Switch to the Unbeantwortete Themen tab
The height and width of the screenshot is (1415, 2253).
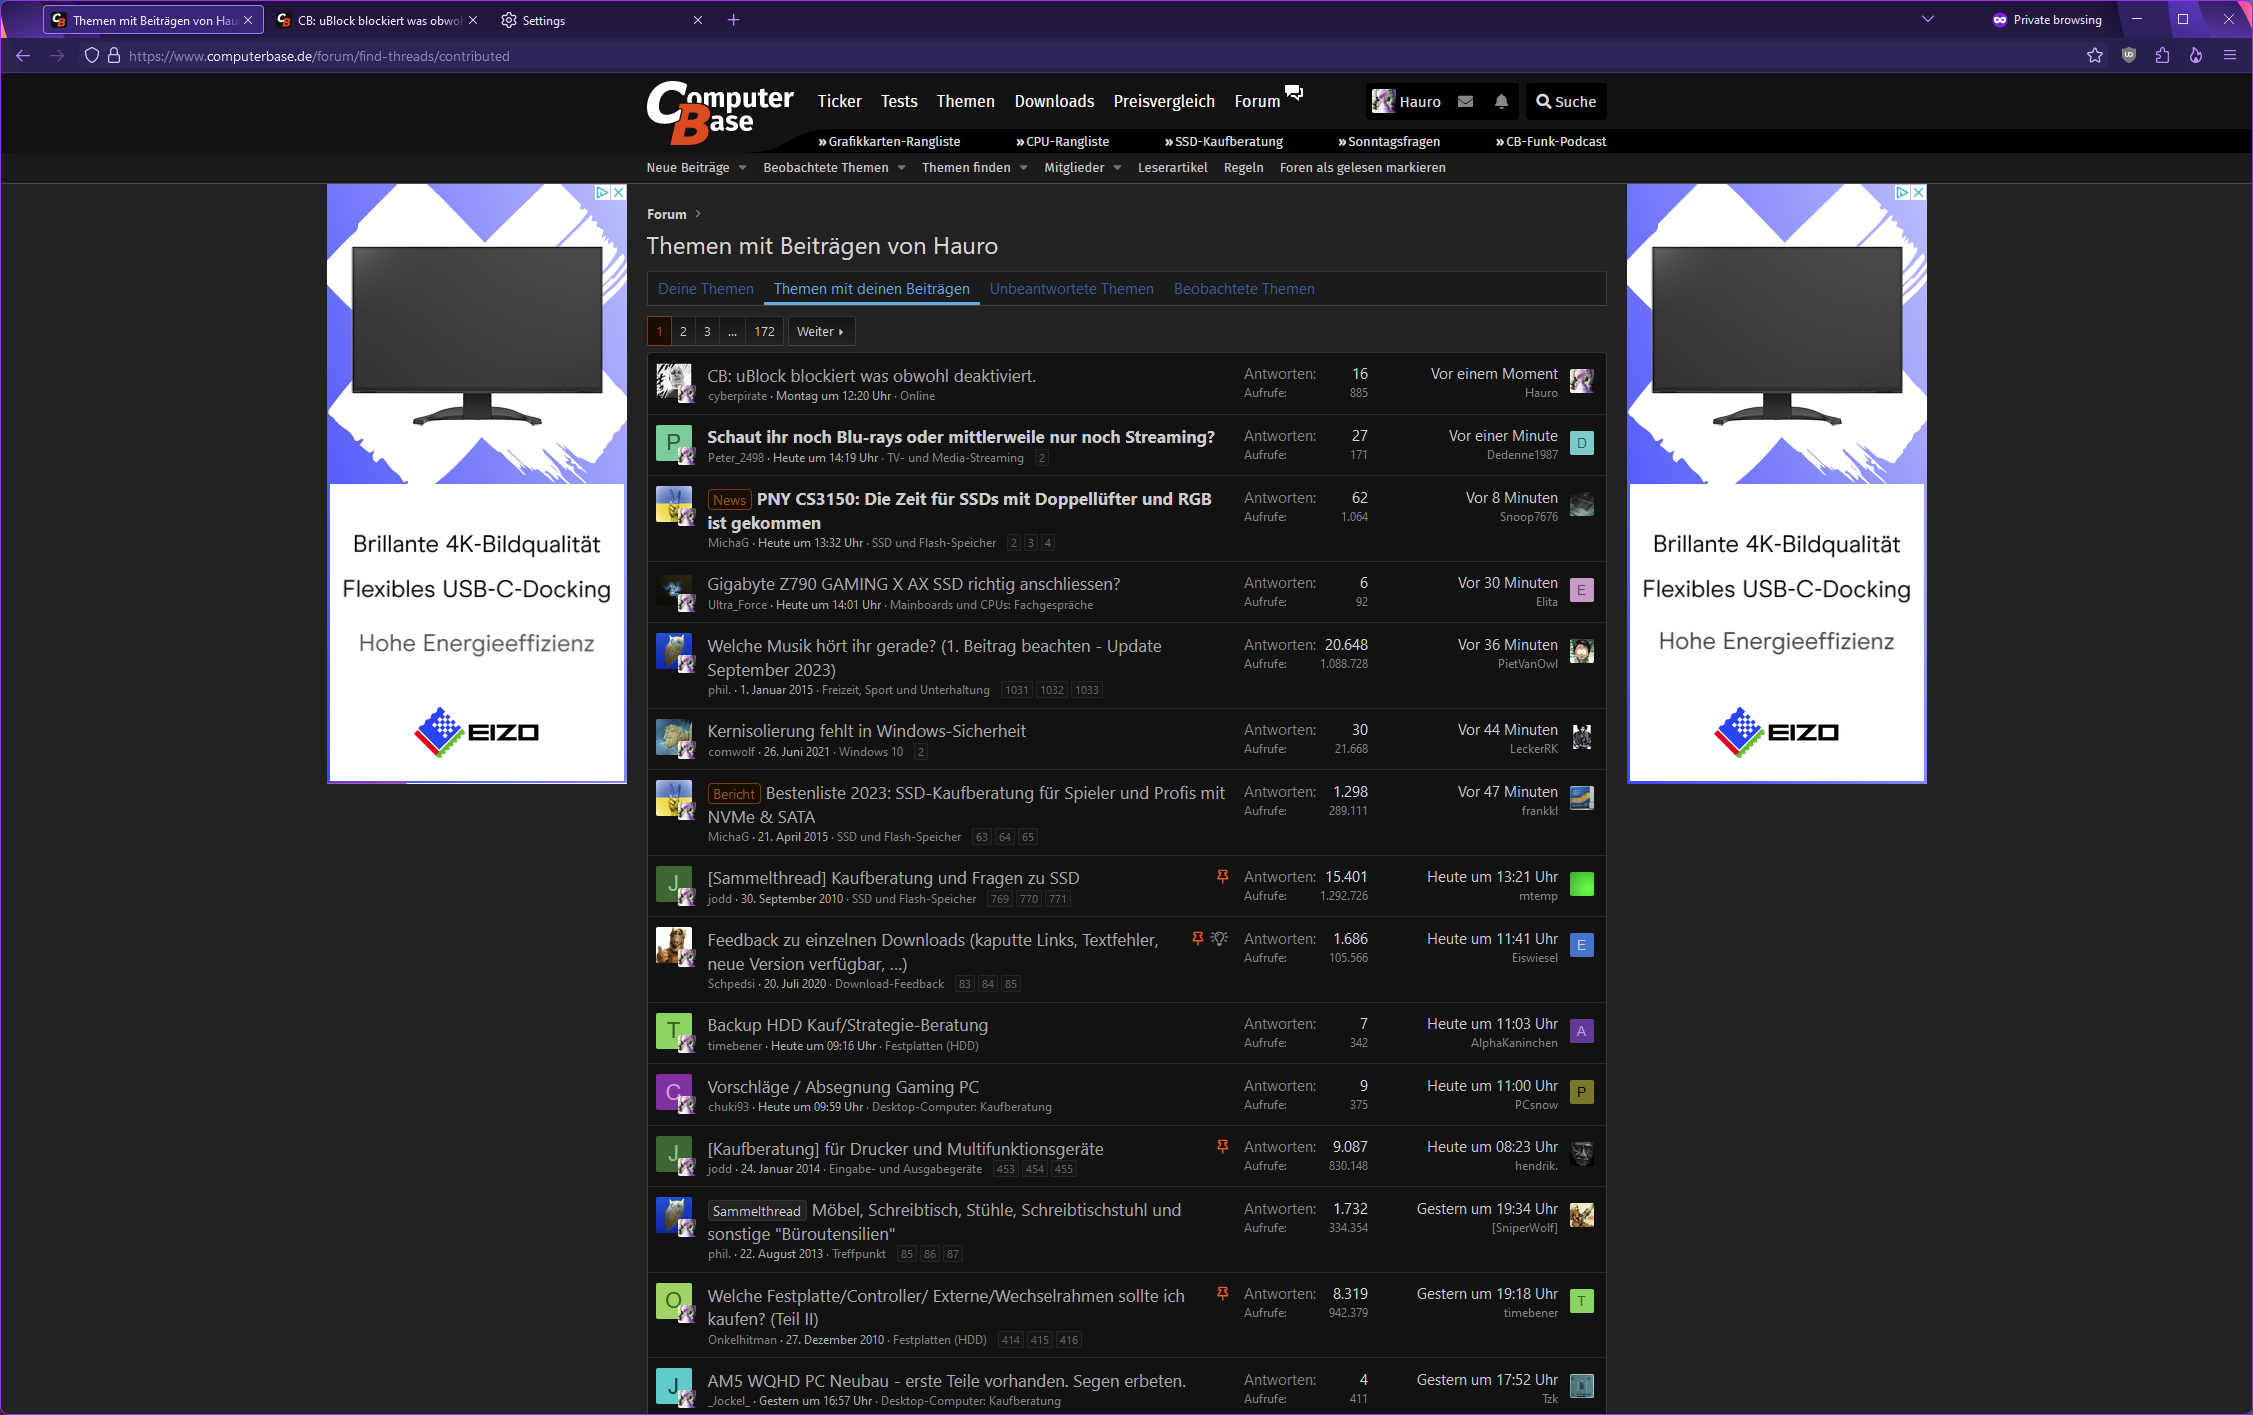click(1071, 289)
